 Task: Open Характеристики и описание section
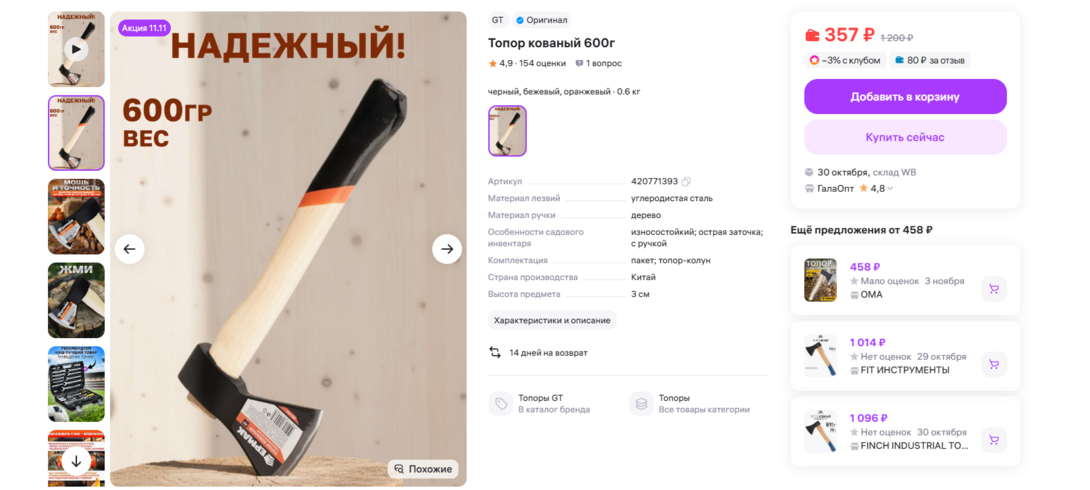point(552,320)
